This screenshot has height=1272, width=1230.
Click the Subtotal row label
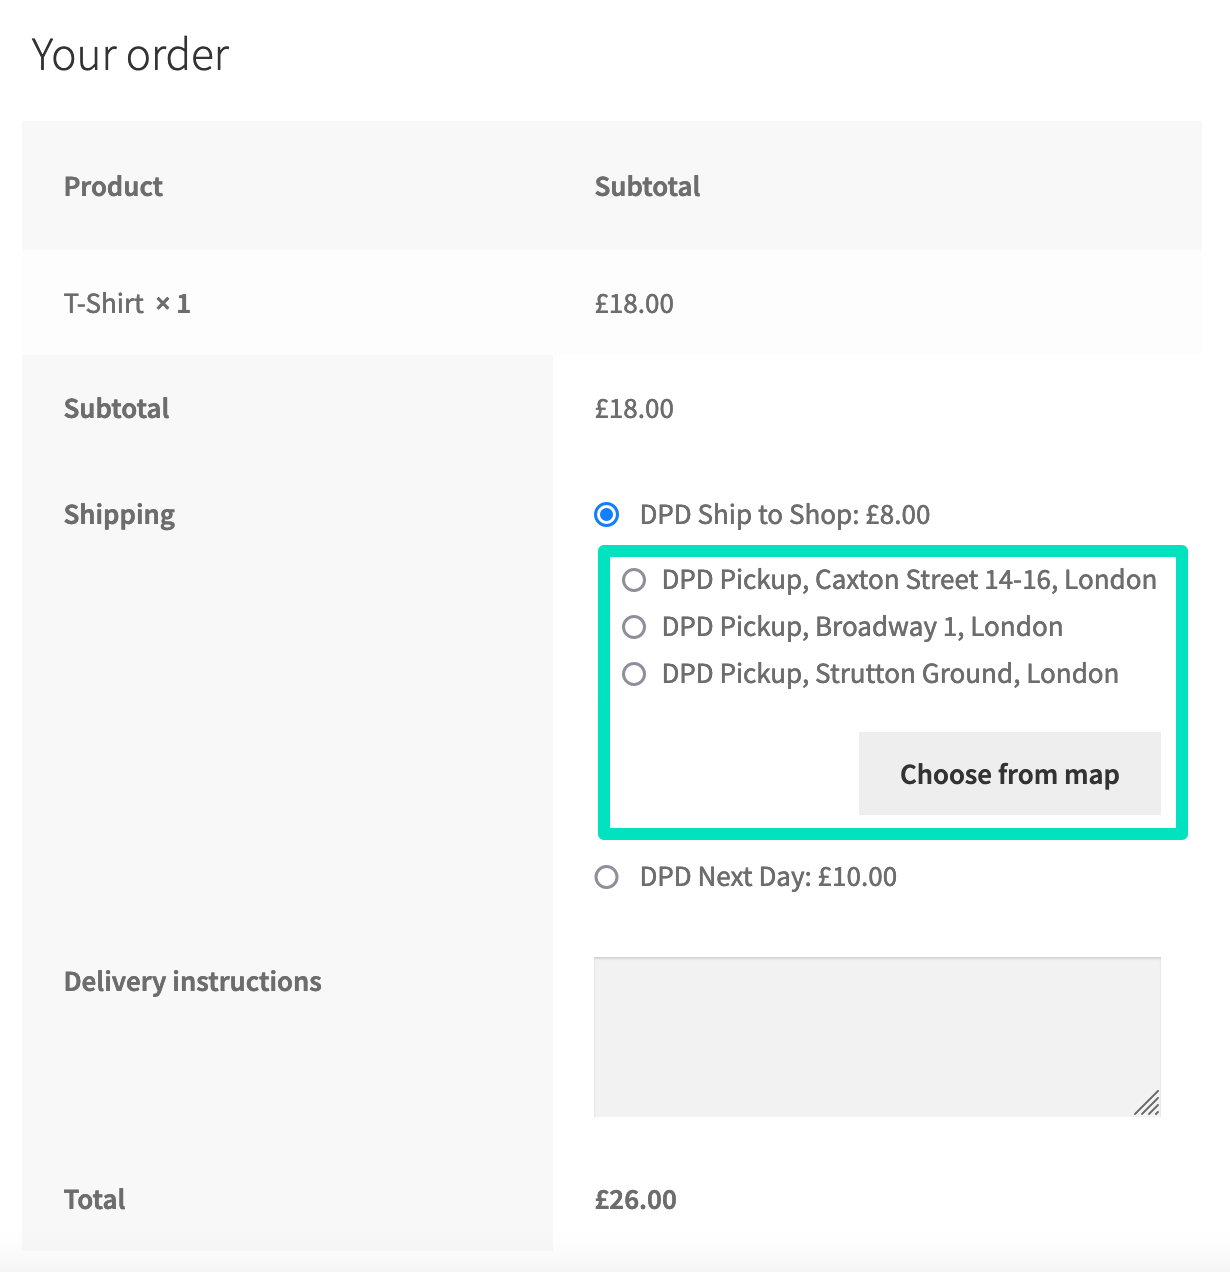(x=116, y=409)
